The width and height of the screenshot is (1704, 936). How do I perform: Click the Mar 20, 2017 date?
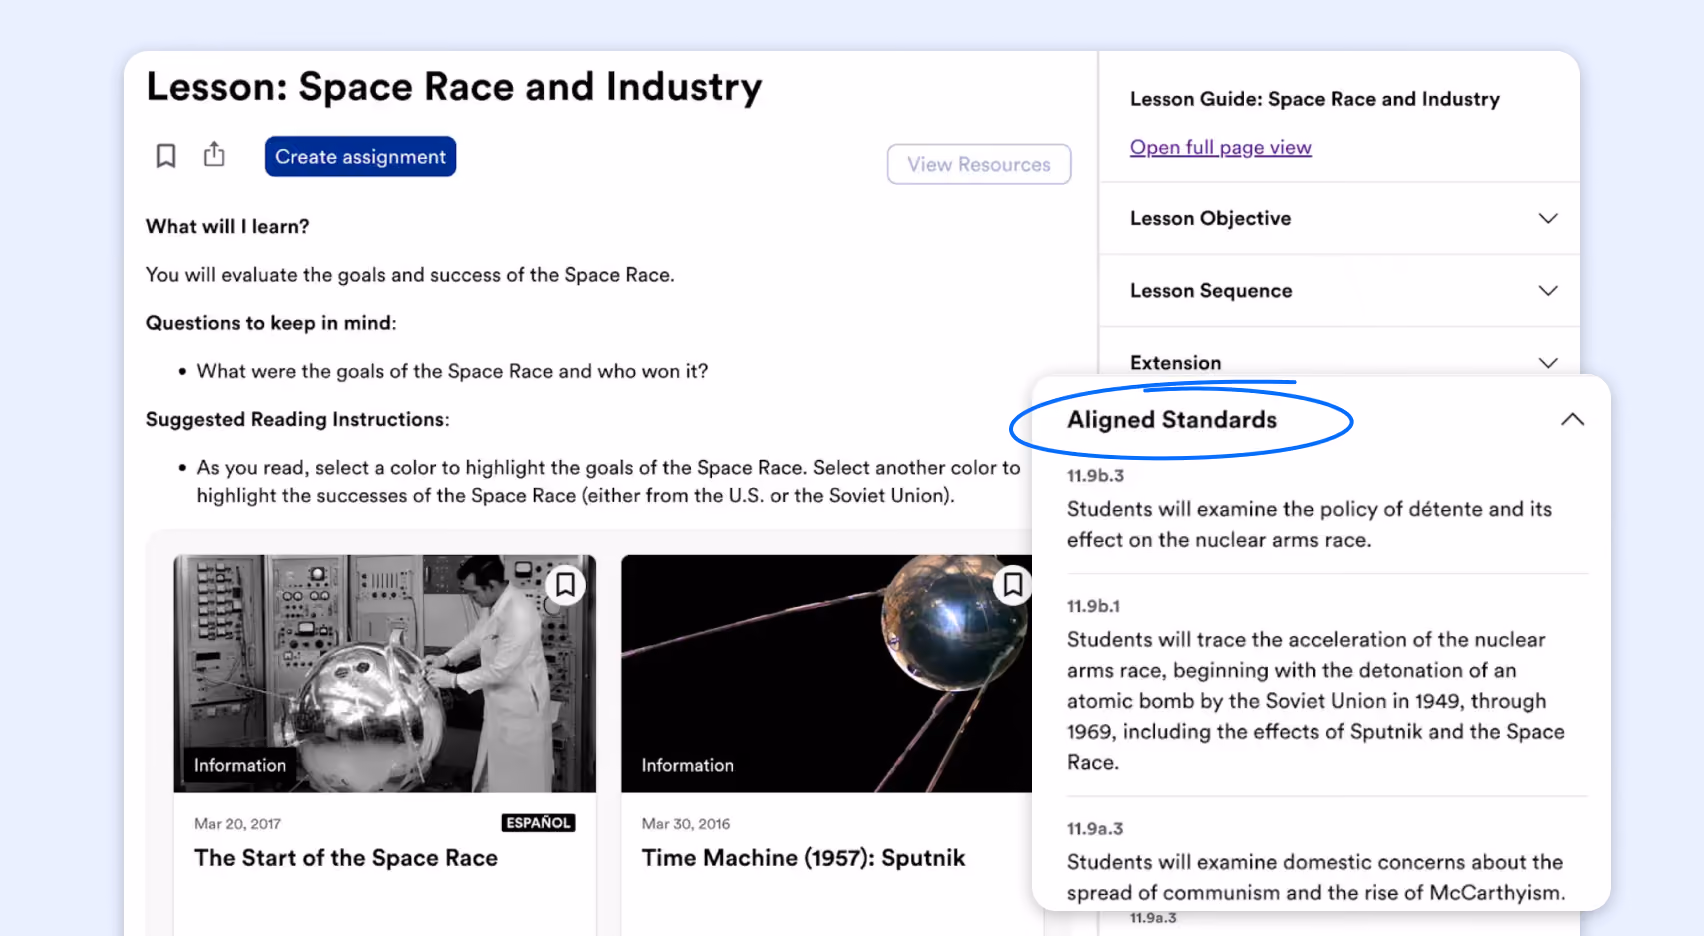coord(237,824)
